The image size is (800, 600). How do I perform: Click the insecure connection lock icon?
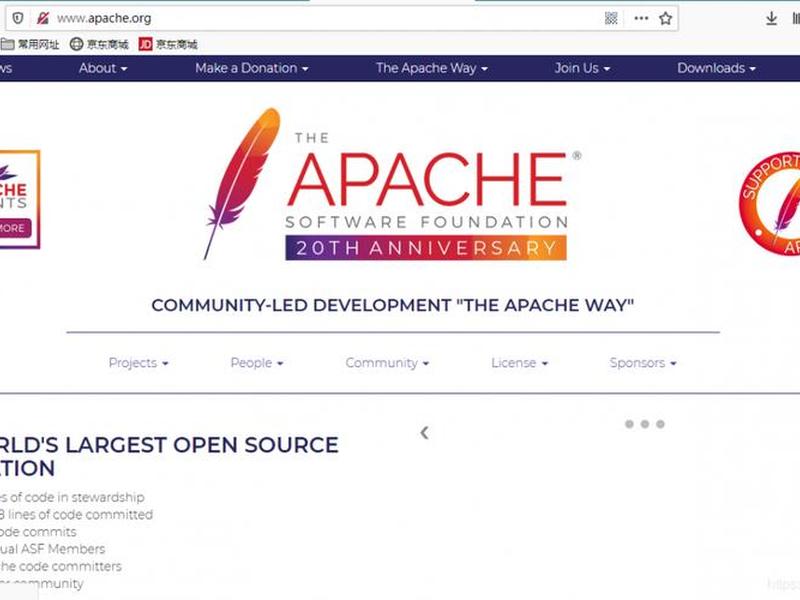pyautogui.click(x=43, y=18)
